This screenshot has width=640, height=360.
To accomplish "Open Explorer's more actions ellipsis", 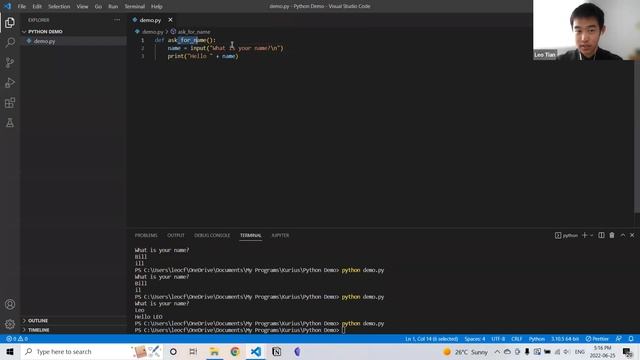I will pos(117,20).
